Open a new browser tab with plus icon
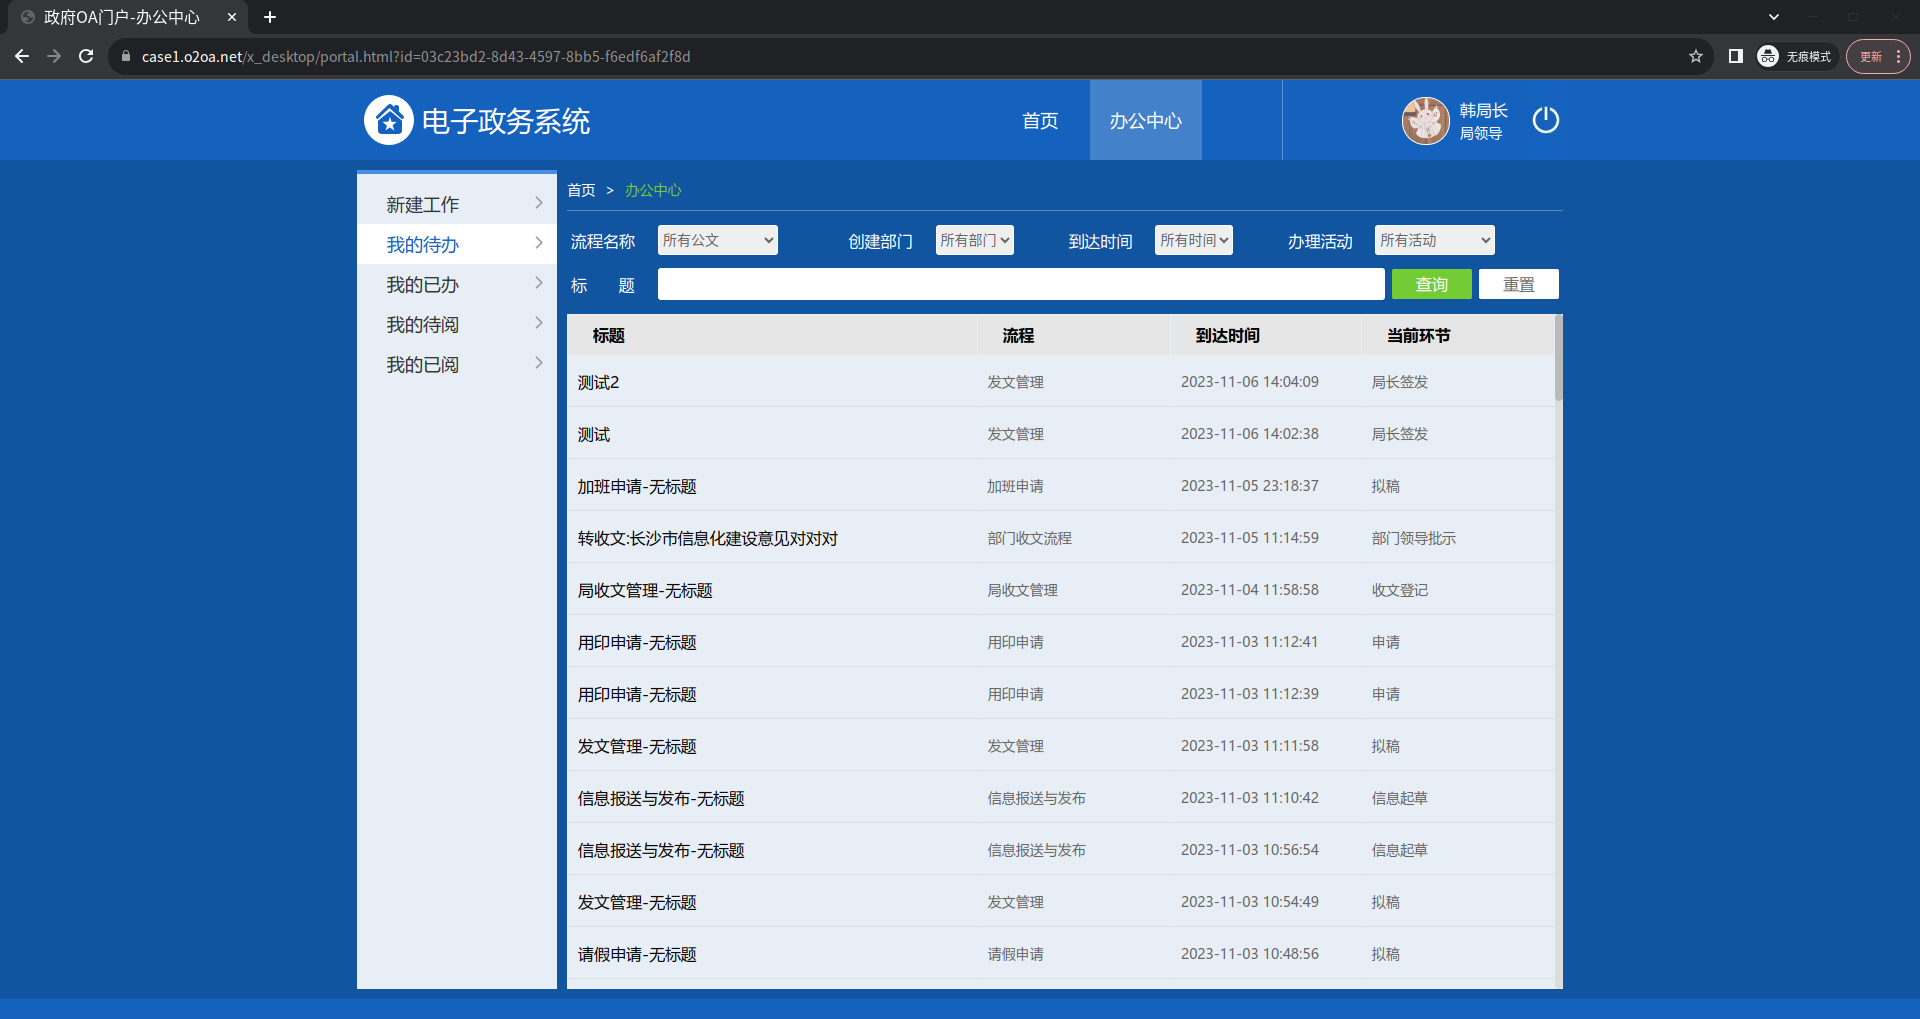Image resolution: width=1920 pixels, height=1019 pixels. pos(270,17)
